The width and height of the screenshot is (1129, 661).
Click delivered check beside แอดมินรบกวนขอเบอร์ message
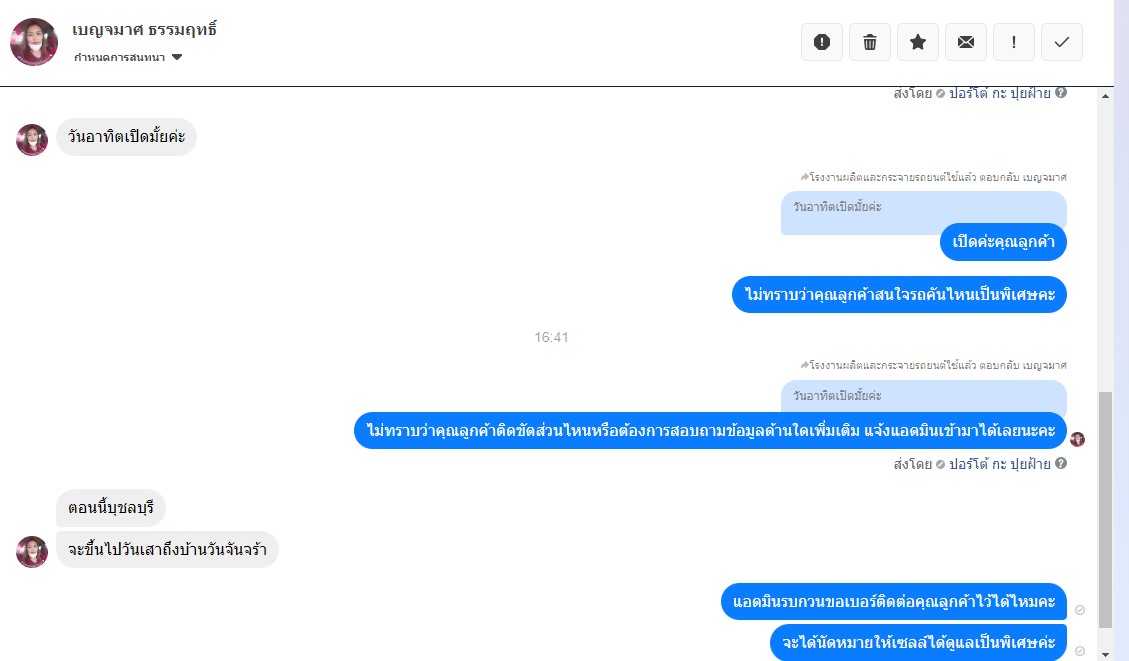(1079, 610)
